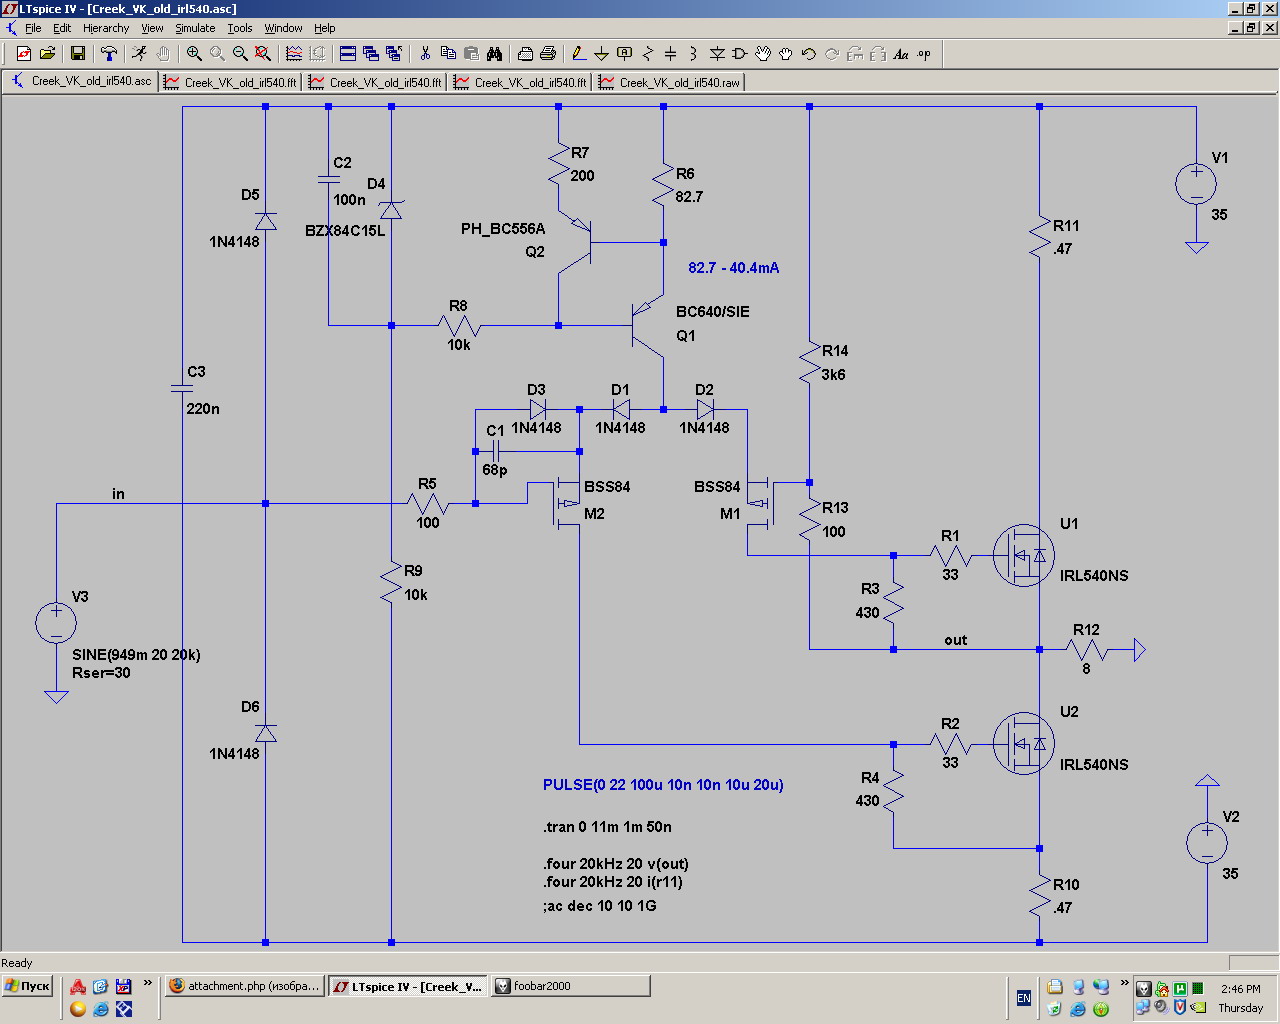Open the File menu
This screenshot has height=1024, width=1280.
point(33,28)
